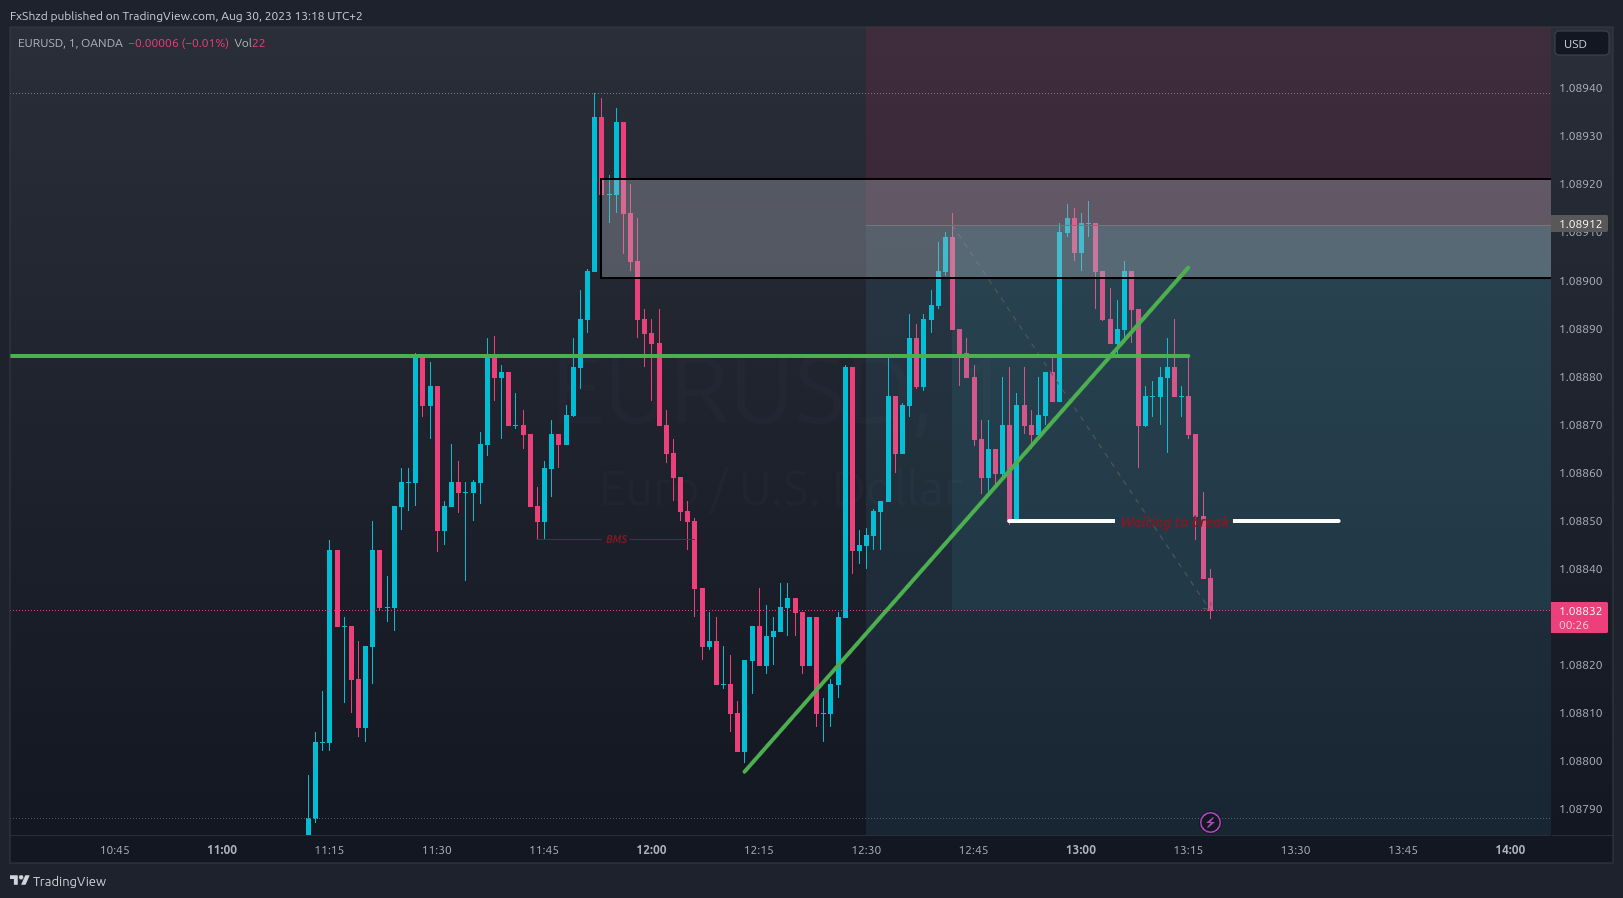
Task: Click the 1.08912 price label on the axis
Action: click(x=1580, y=224)
